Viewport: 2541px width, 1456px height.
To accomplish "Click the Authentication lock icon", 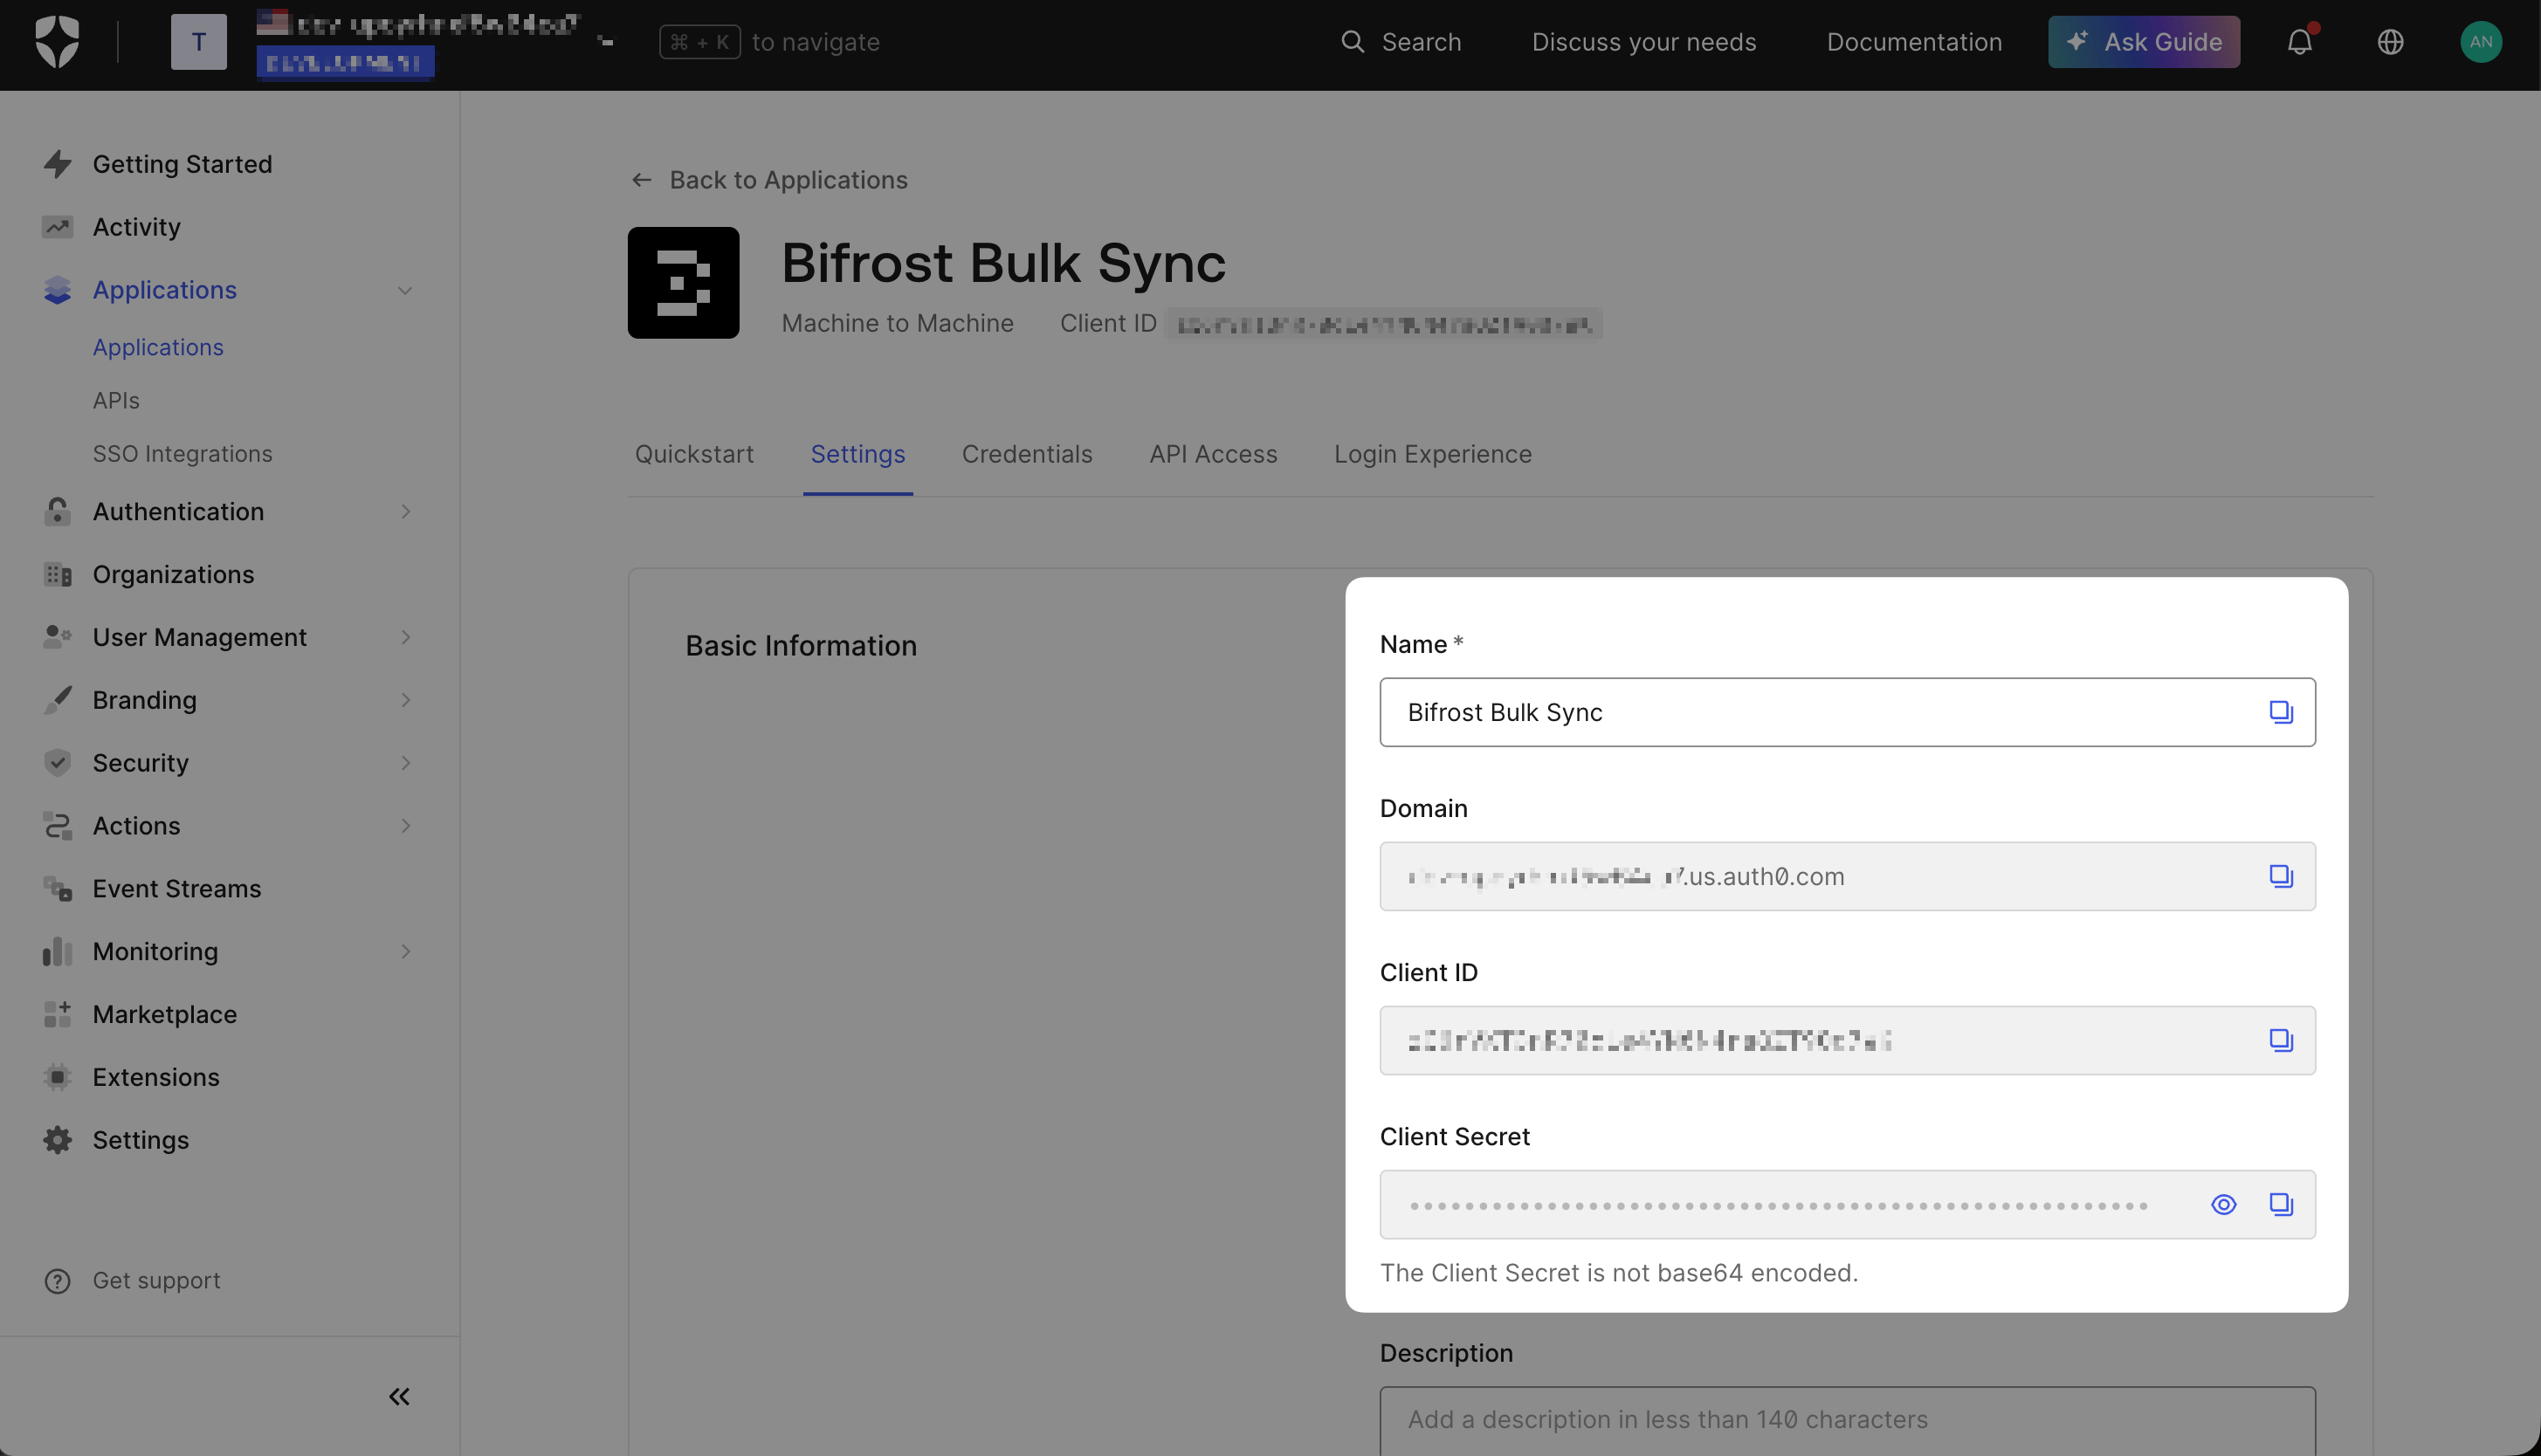I will click(57, 511).
